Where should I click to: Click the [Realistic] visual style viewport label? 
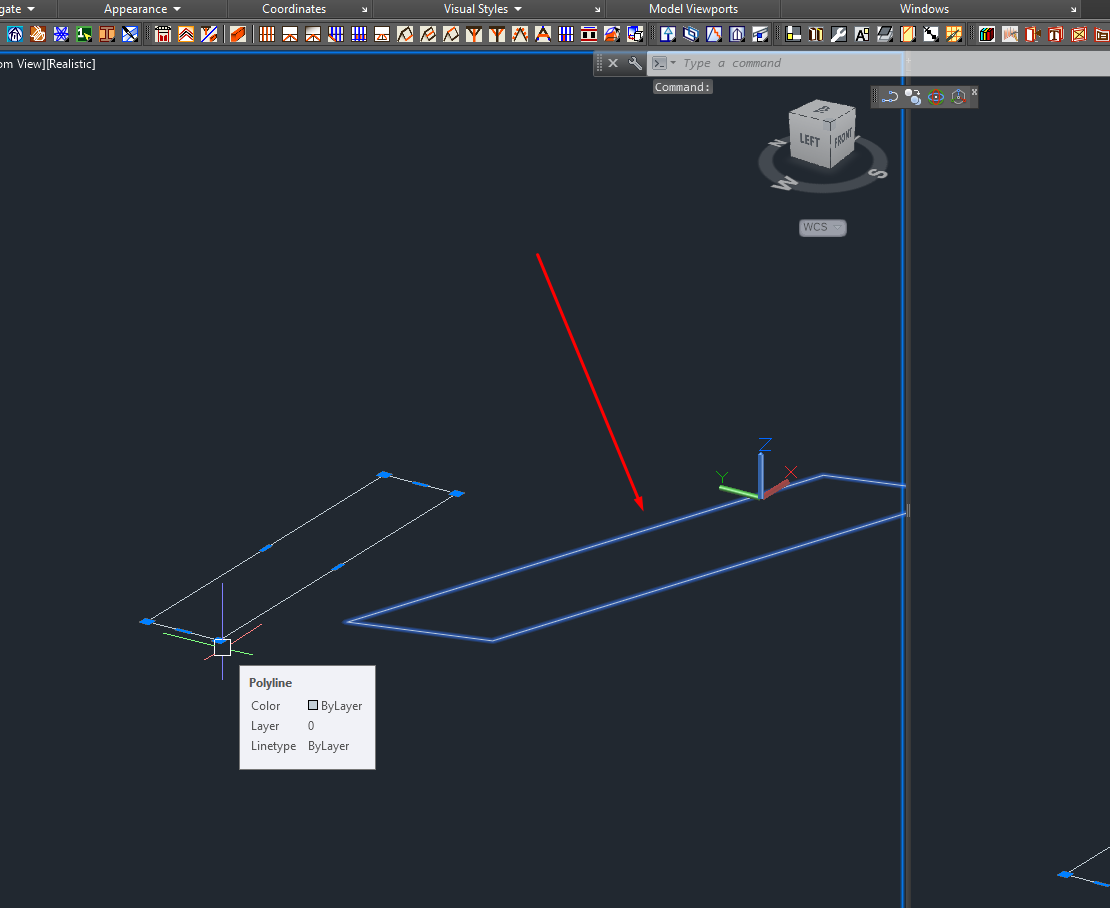(70, 64)
